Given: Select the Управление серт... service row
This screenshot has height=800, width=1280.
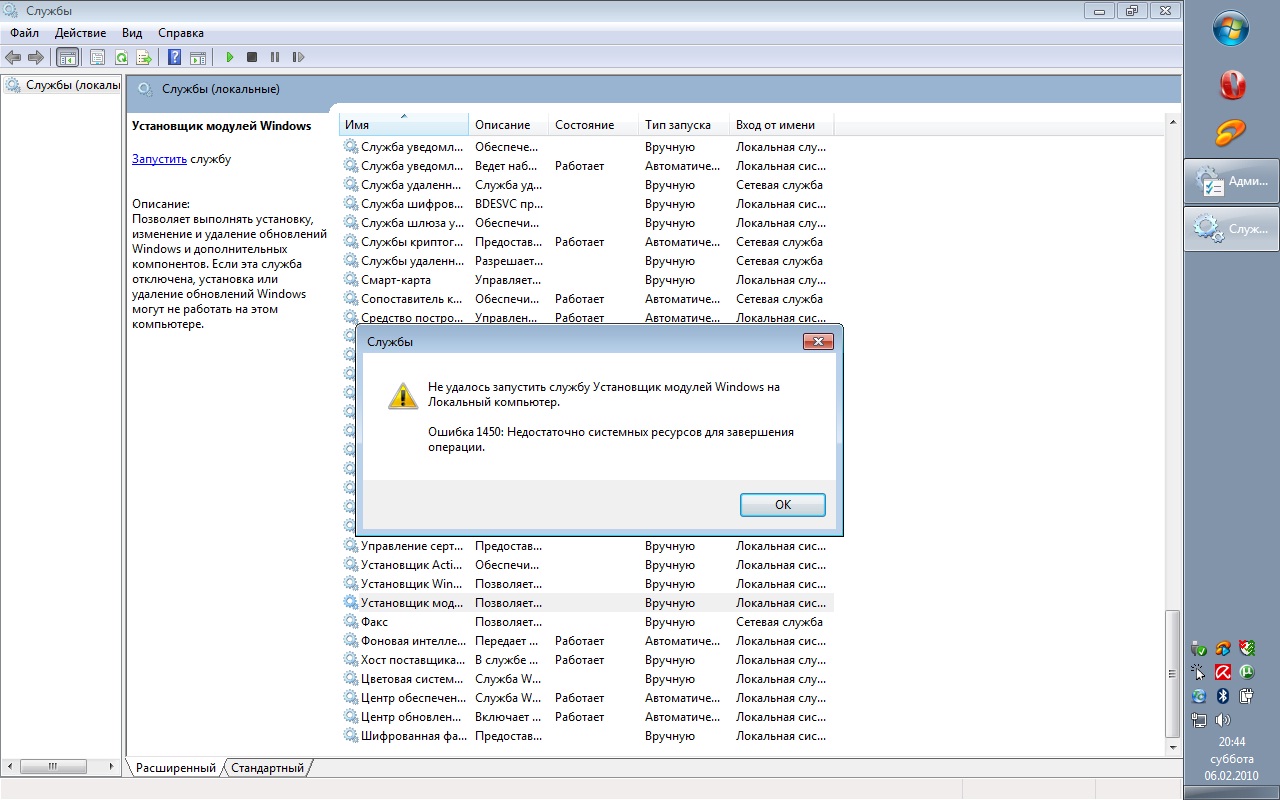Looking at the screenshot, I should pos(587,546).
